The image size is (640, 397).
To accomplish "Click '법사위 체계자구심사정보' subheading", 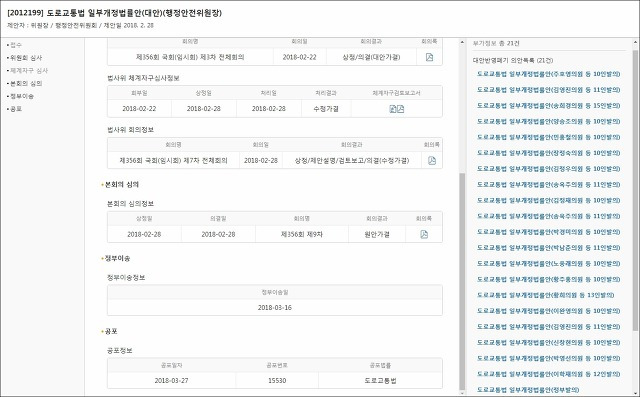I will (x=143, y=78).
